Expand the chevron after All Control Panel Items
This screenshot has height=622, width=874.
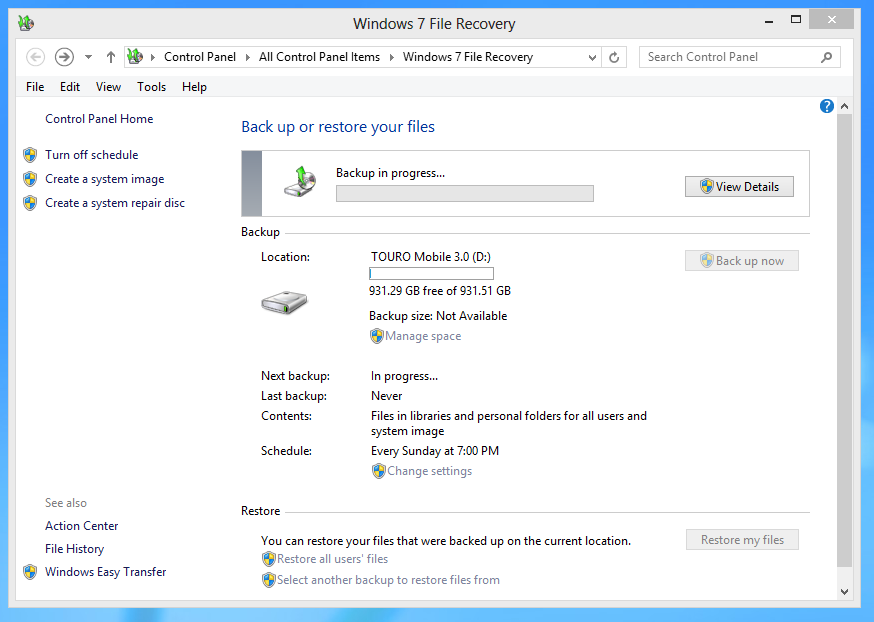point(391,57)
